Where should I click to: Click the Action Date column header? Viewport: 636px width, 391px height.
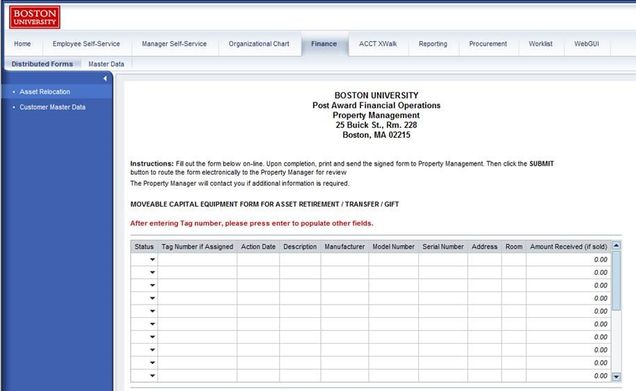click(x=258, y=247)
